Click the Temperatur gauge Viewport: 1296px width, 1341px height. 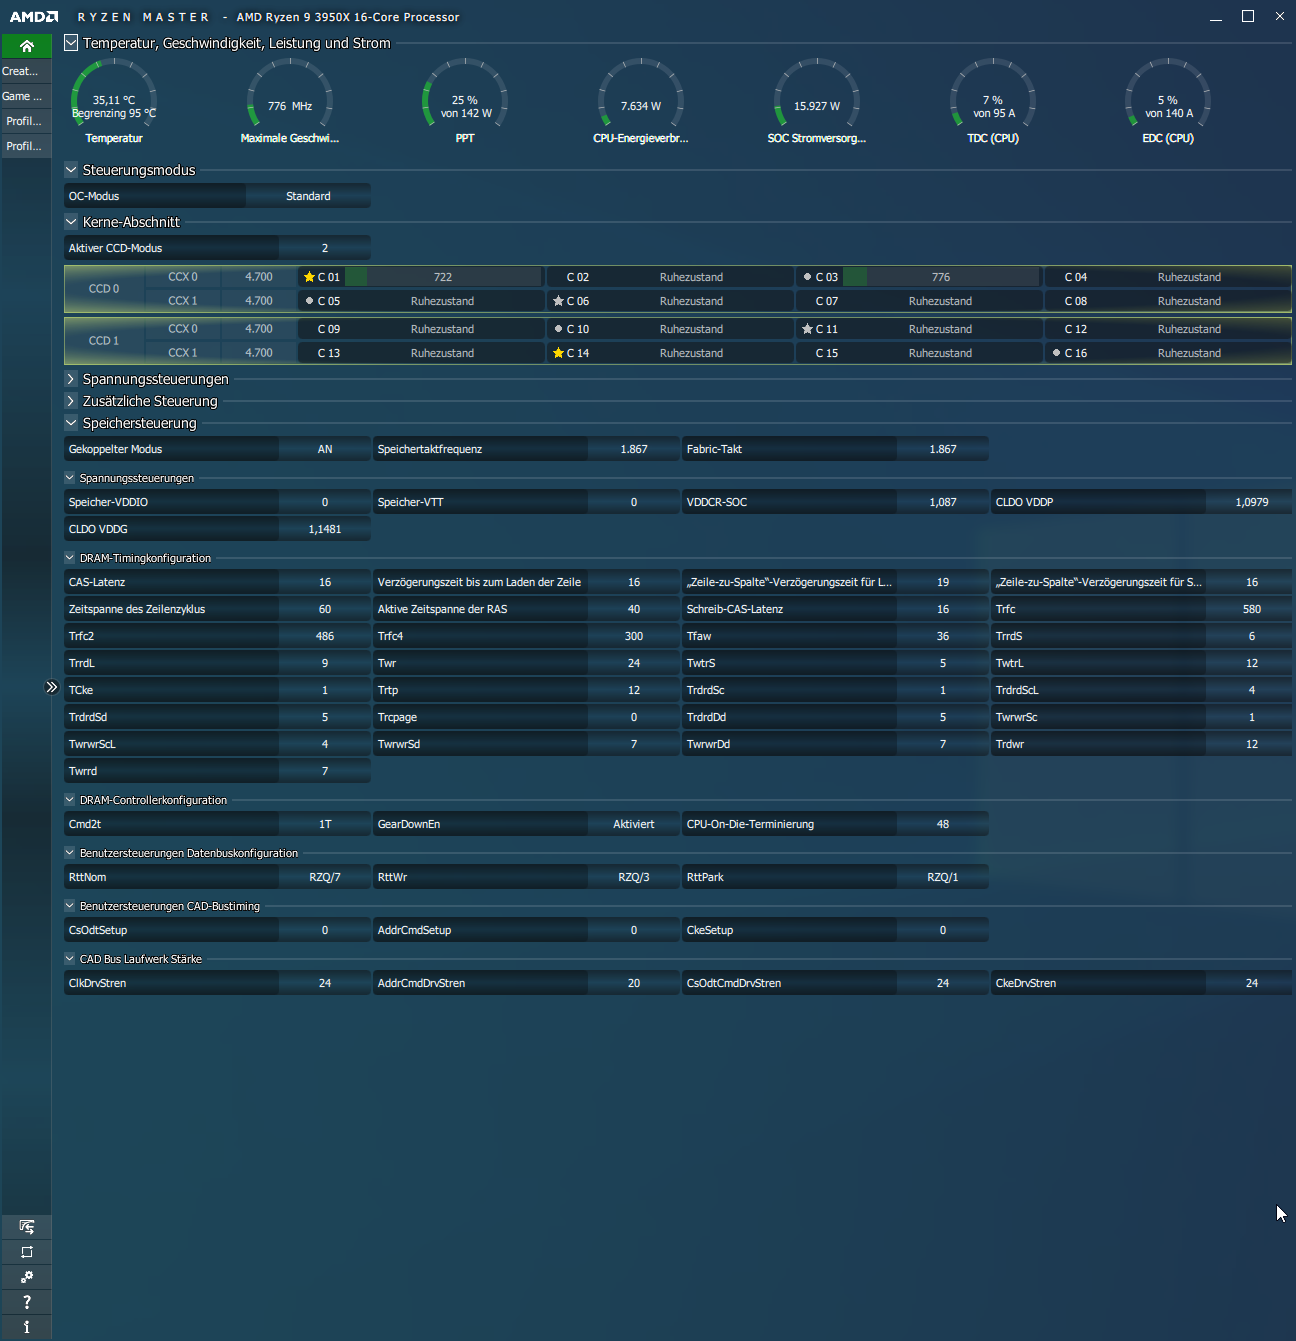[x=114, y=100]
